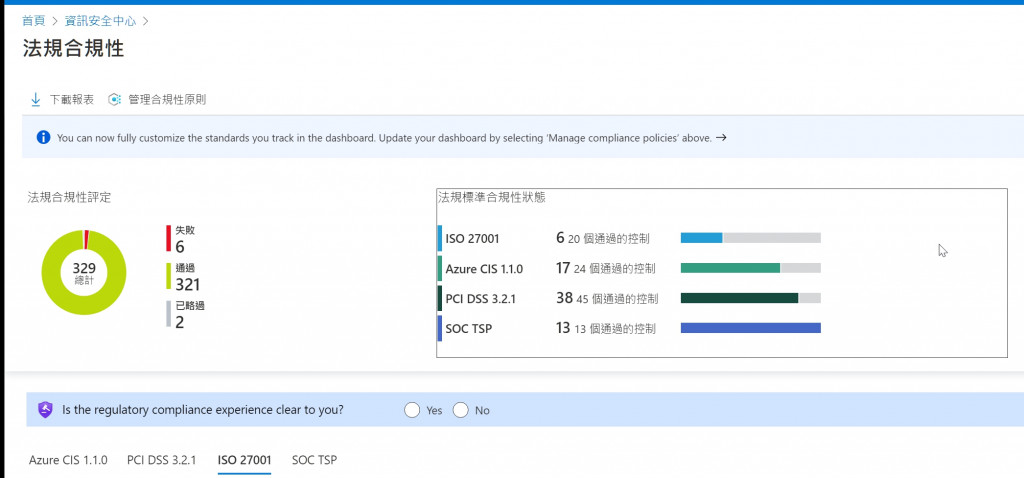Click the 45 個通過的控制 text for PCI DSS

[x=617, y=299]
